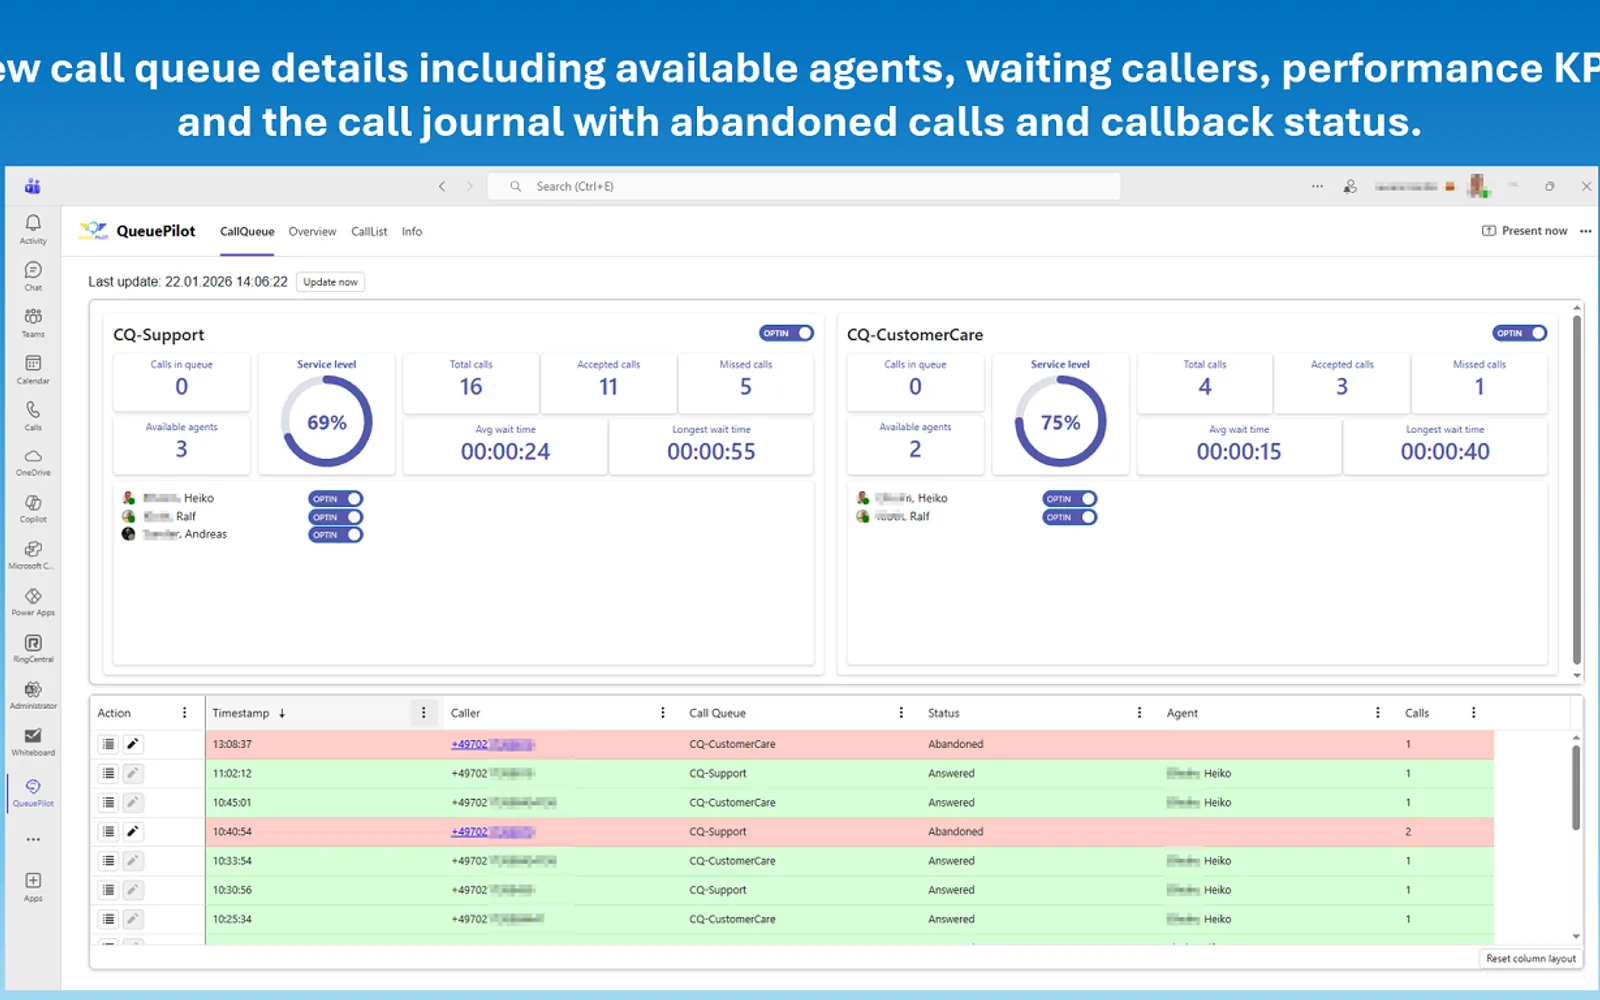
Task: Switch to Overview tab
Action: [312, 231]
